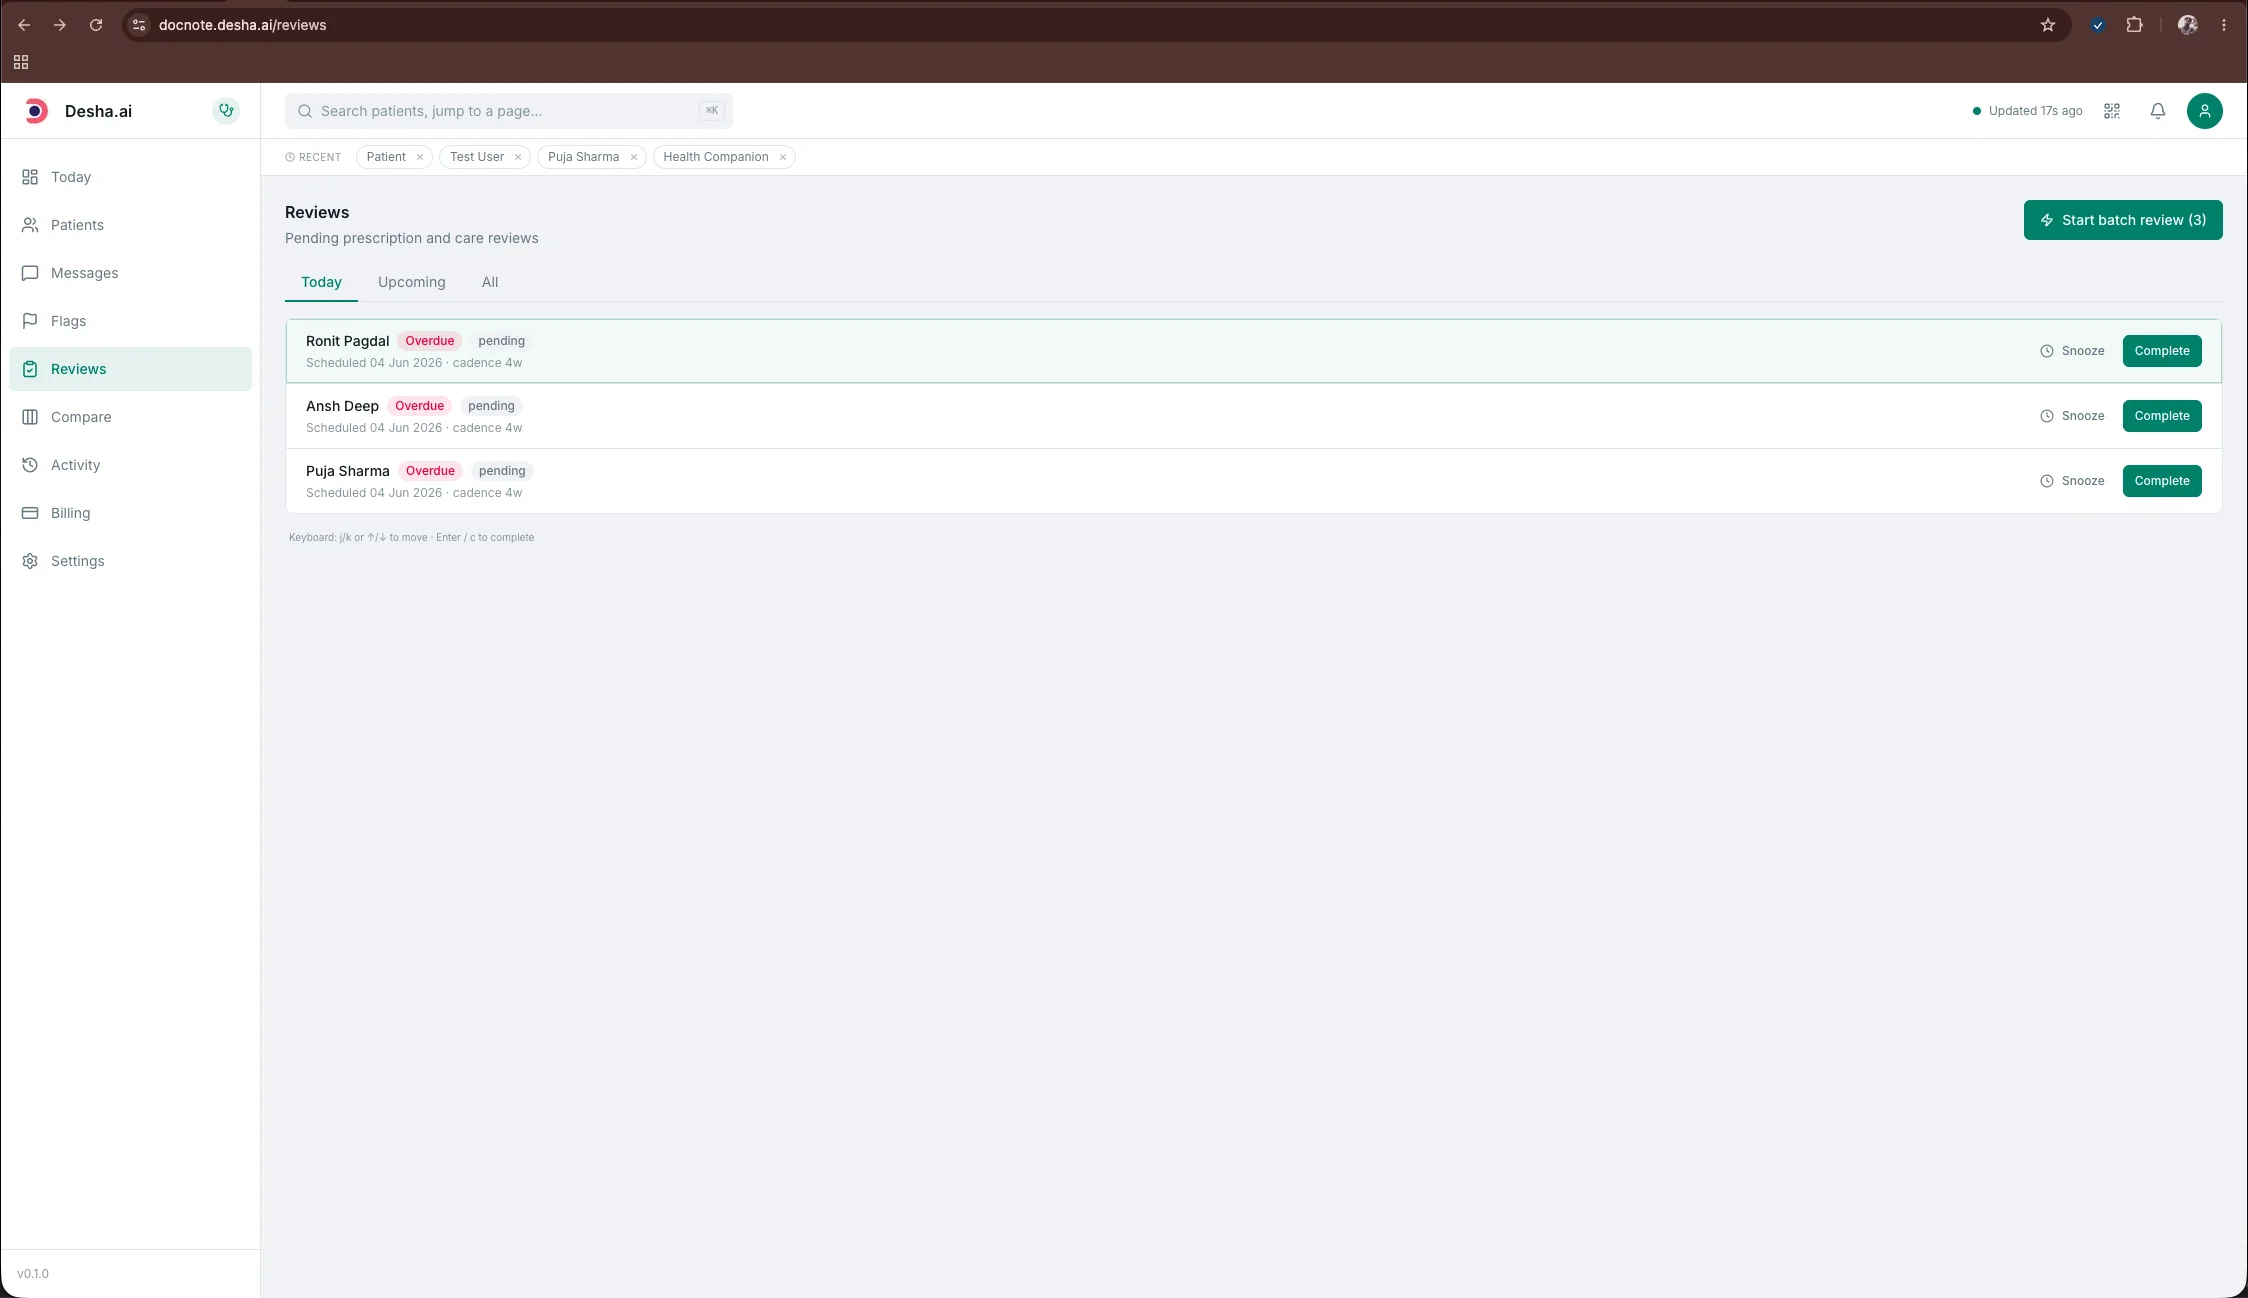Open the apps grid in bookmarks bar
Viewport: 2248px width, 1298px height.
pyautogui.click(x=21, y=62)
